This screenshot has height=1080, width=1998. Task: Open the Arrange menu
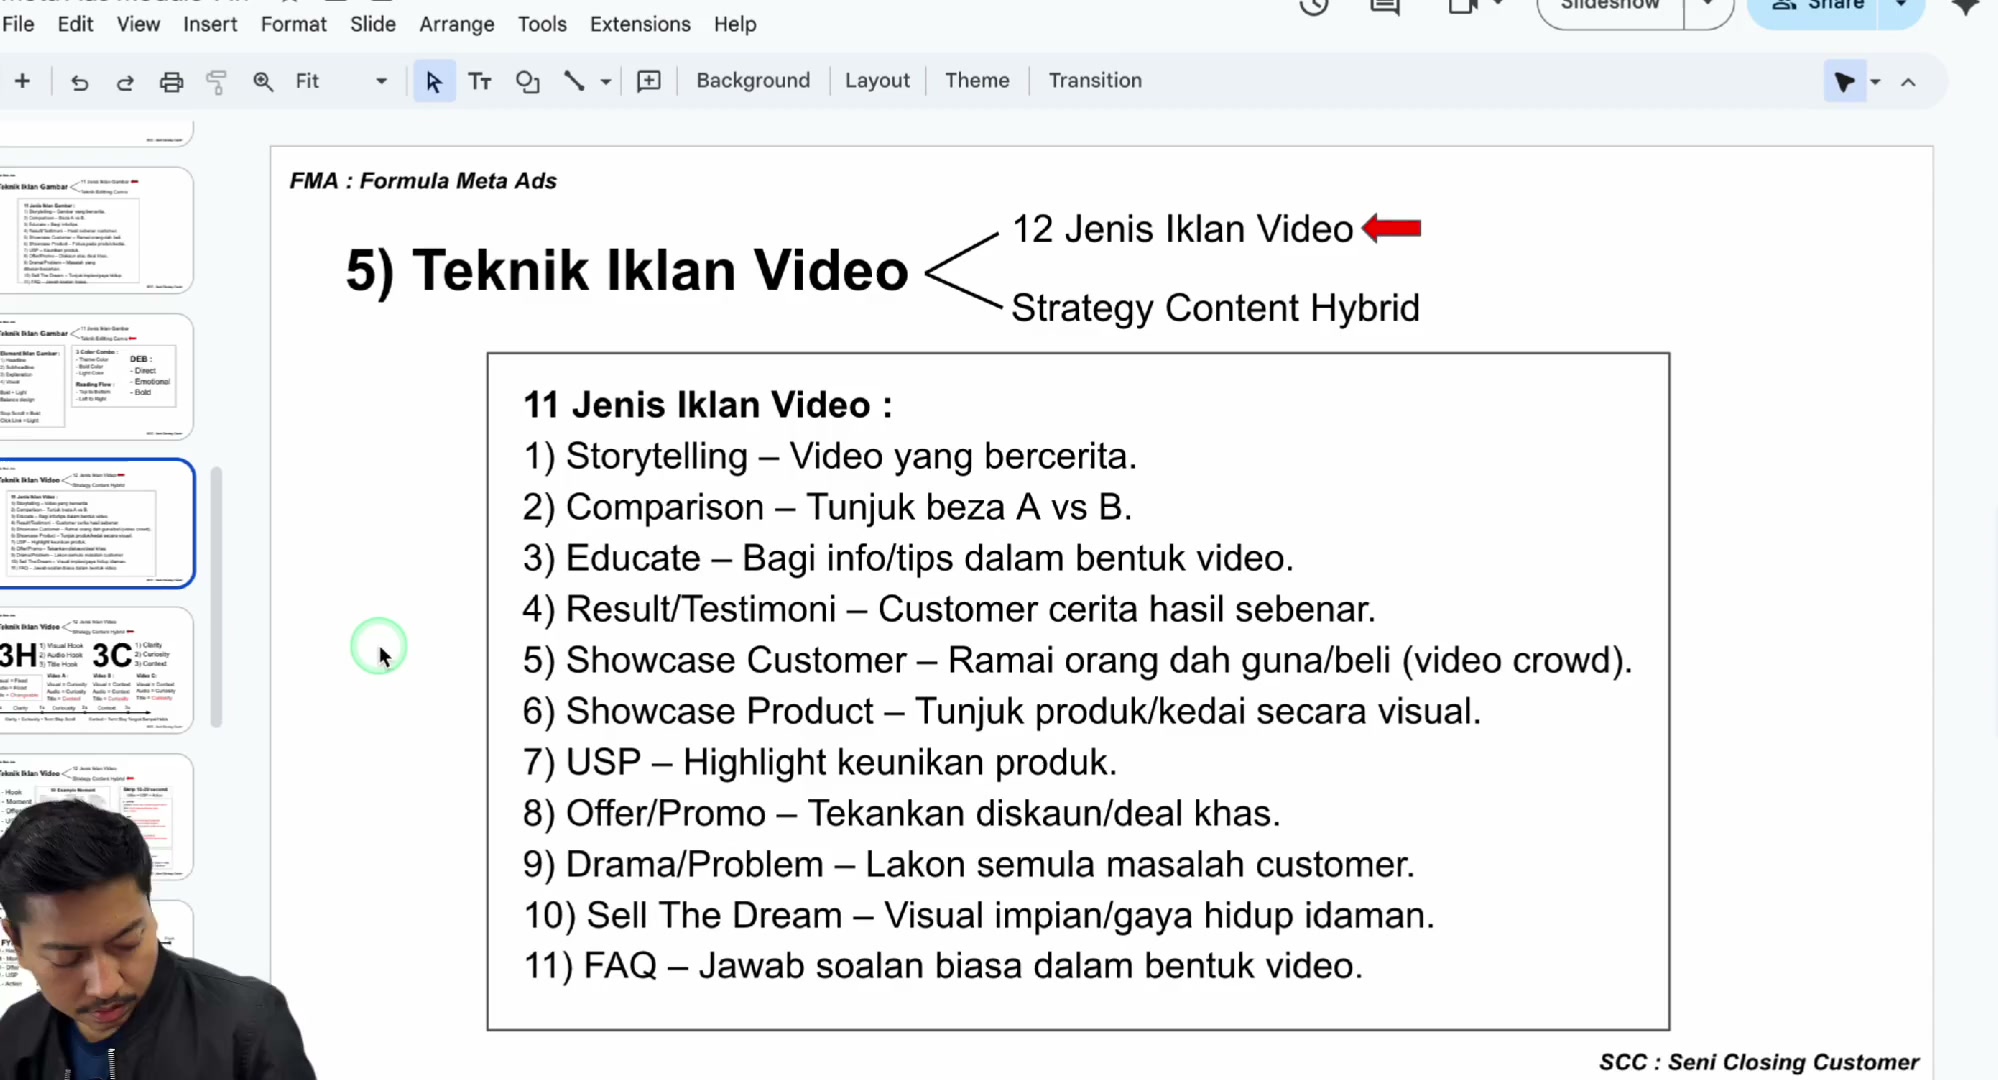coord(457,24)
